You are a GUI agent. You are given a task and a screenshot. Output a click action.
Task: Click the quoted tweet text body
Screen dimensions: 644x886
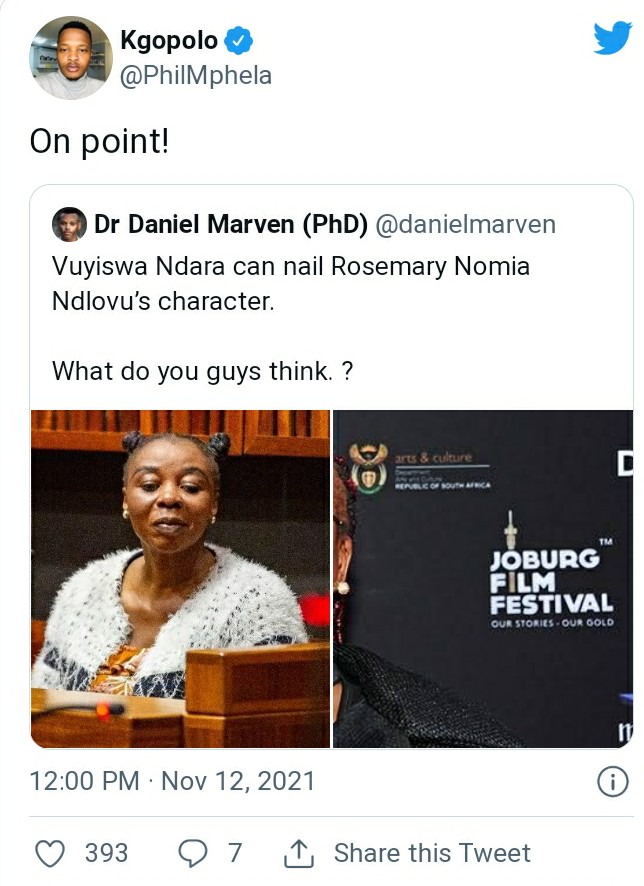[x=291, y=319]
